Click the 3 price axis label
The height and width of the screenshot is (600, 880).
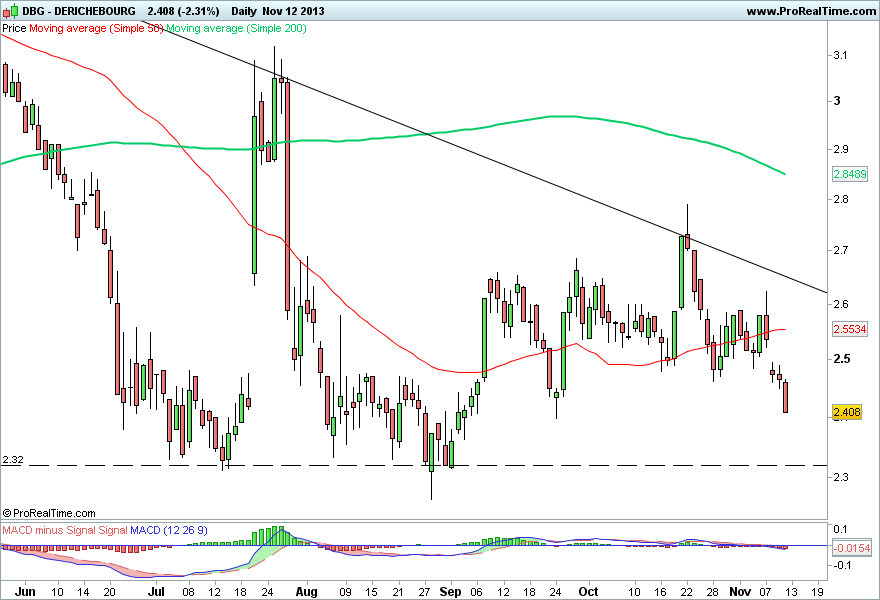(x=837, y=101)
